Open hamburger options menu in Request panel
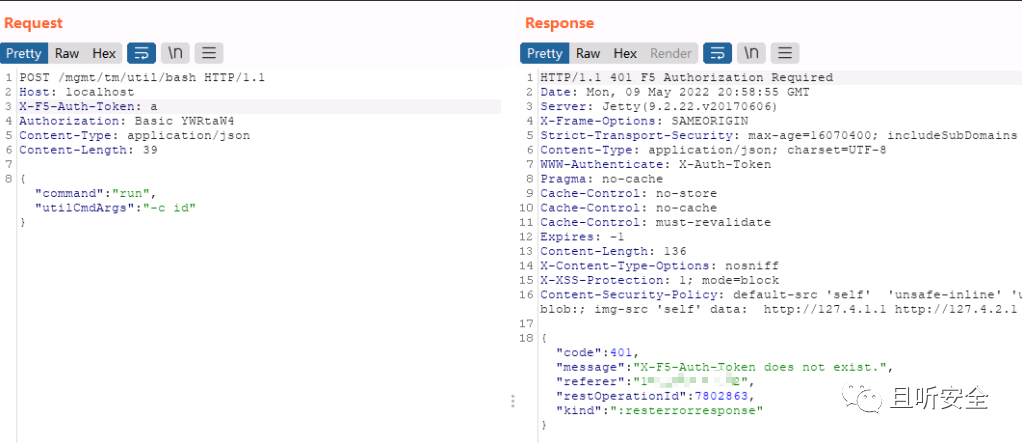The width and height of the screenshot is (1022, 443). click(209, 53)
